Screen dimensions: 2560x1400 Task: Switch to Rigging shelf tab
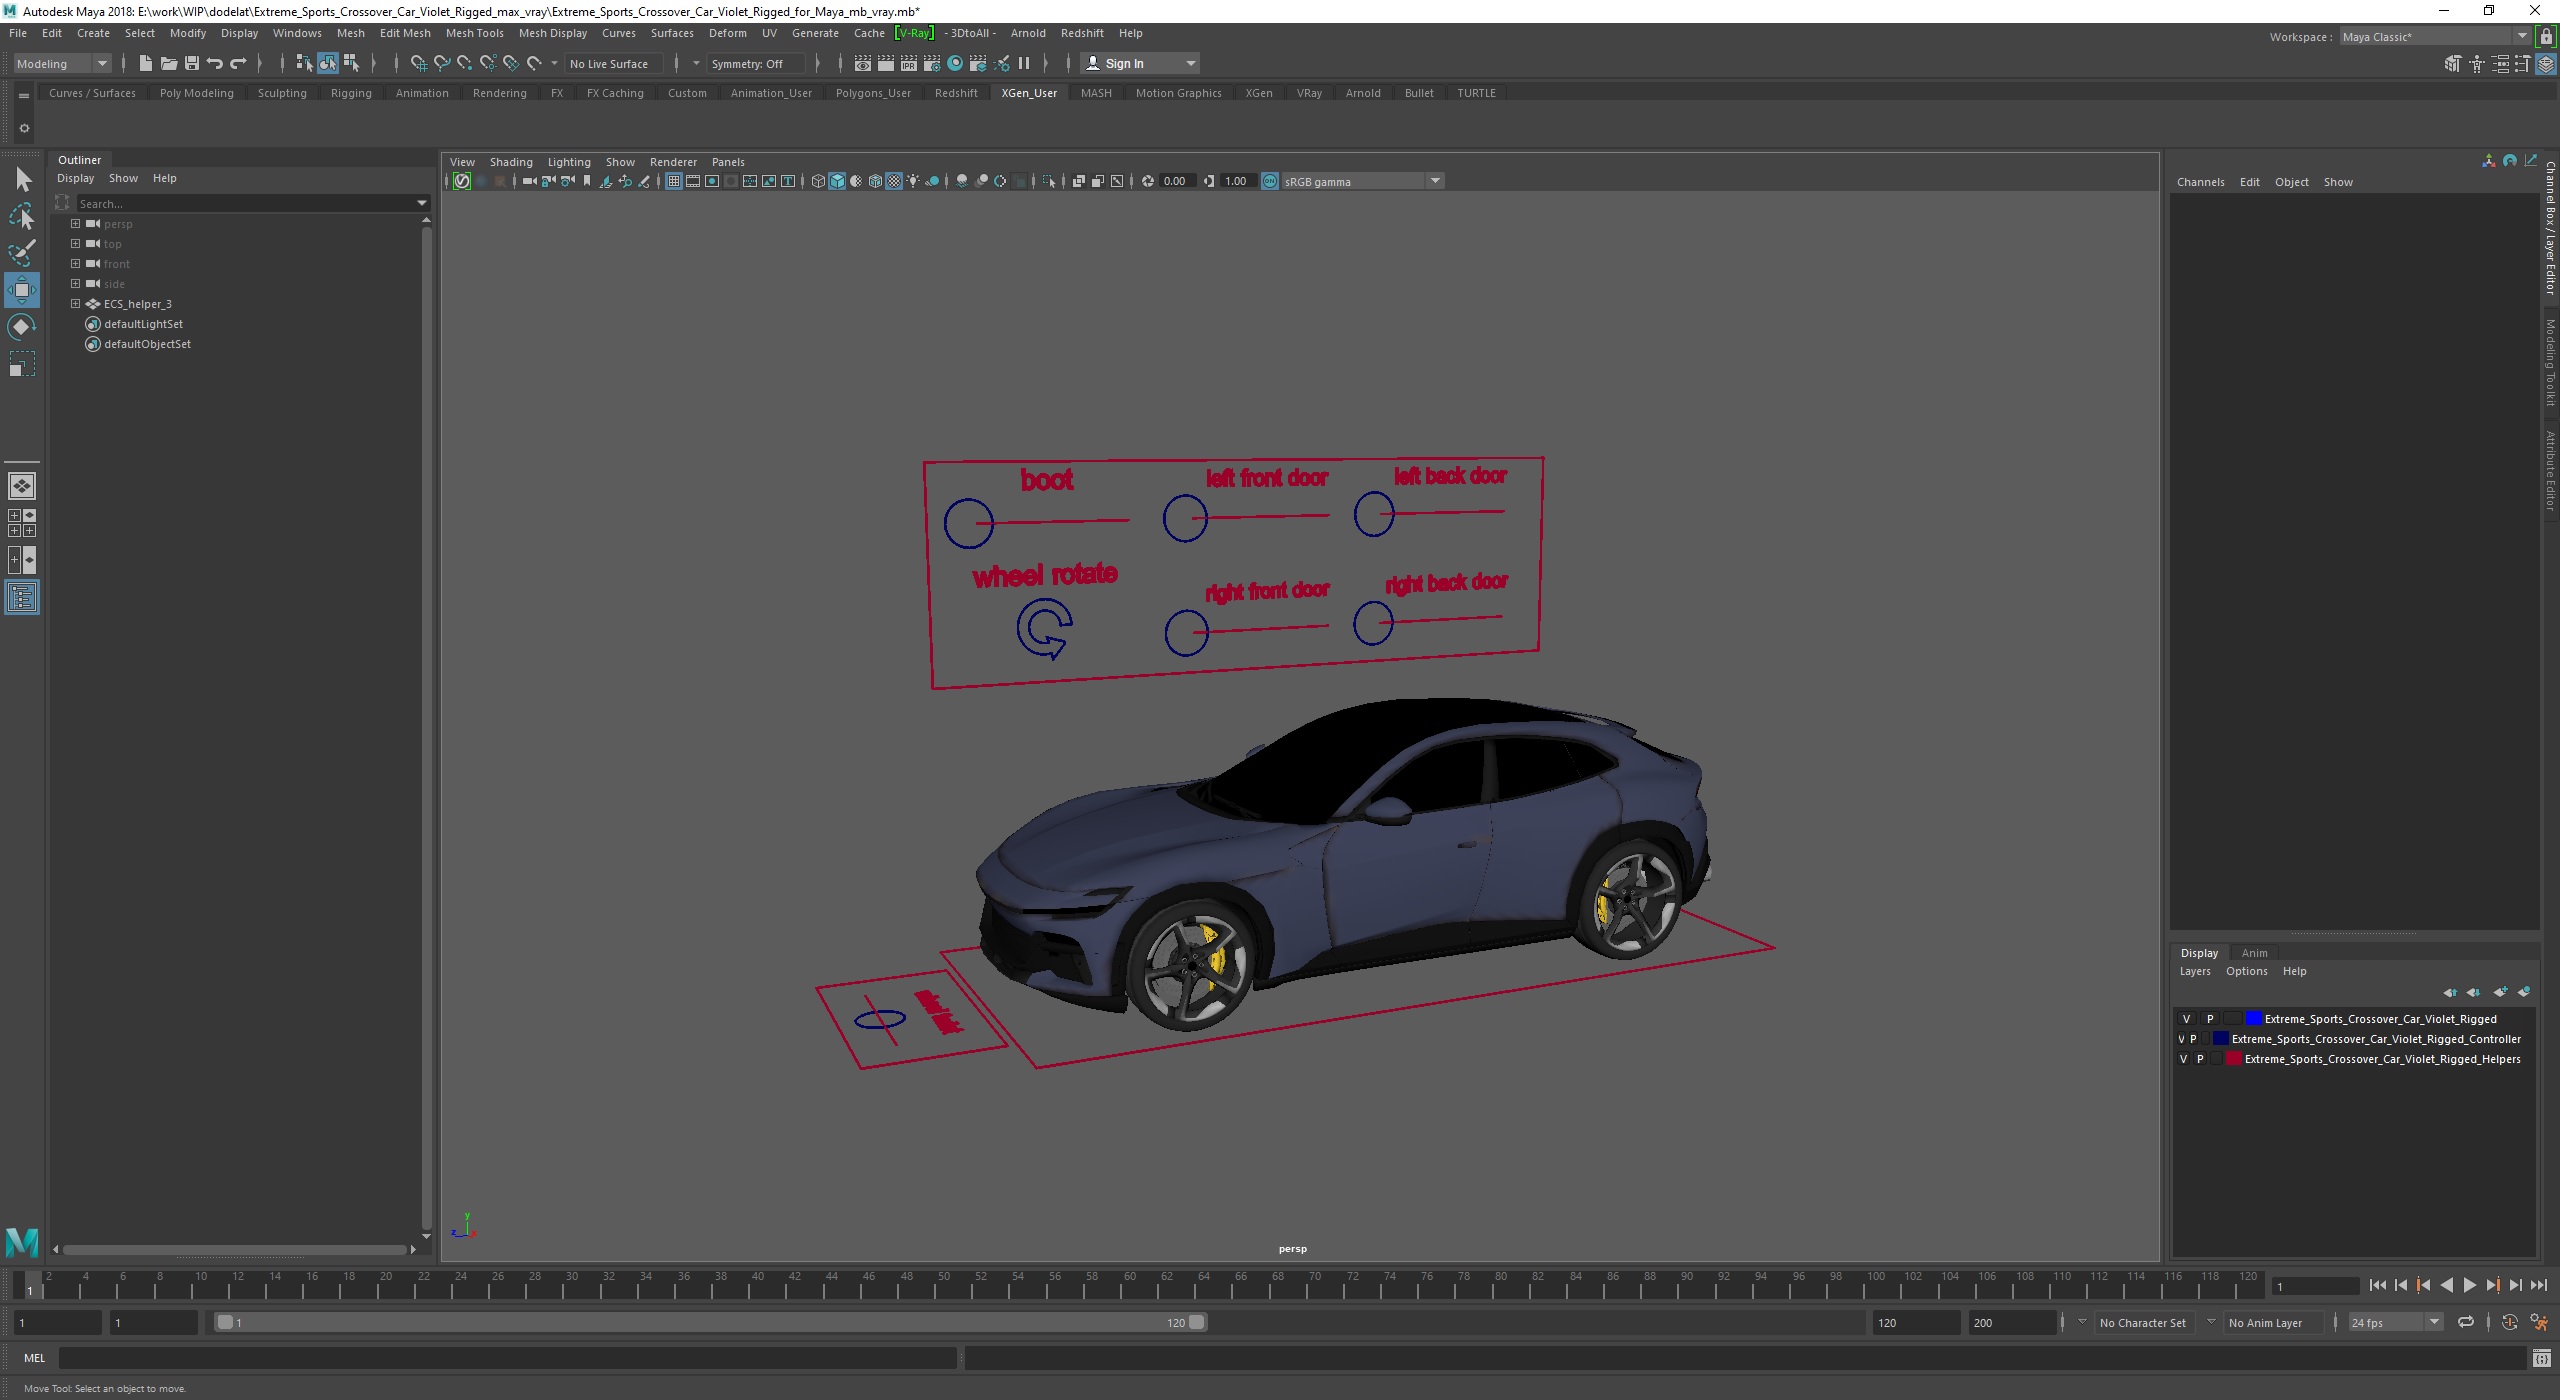tap(351, 93)
